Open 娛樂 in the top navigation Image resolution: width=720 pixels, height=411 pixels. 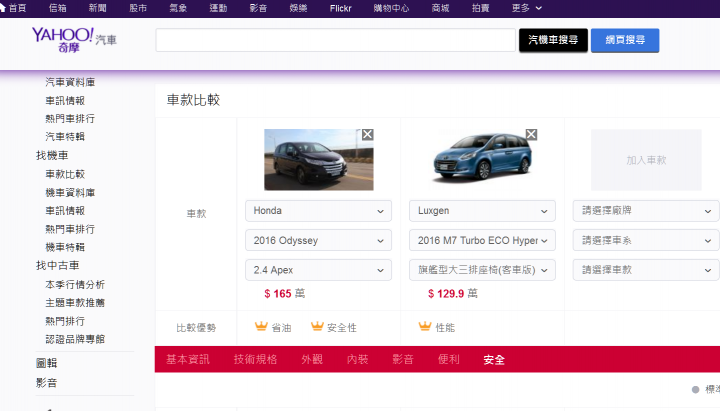(x=298, y=8)
